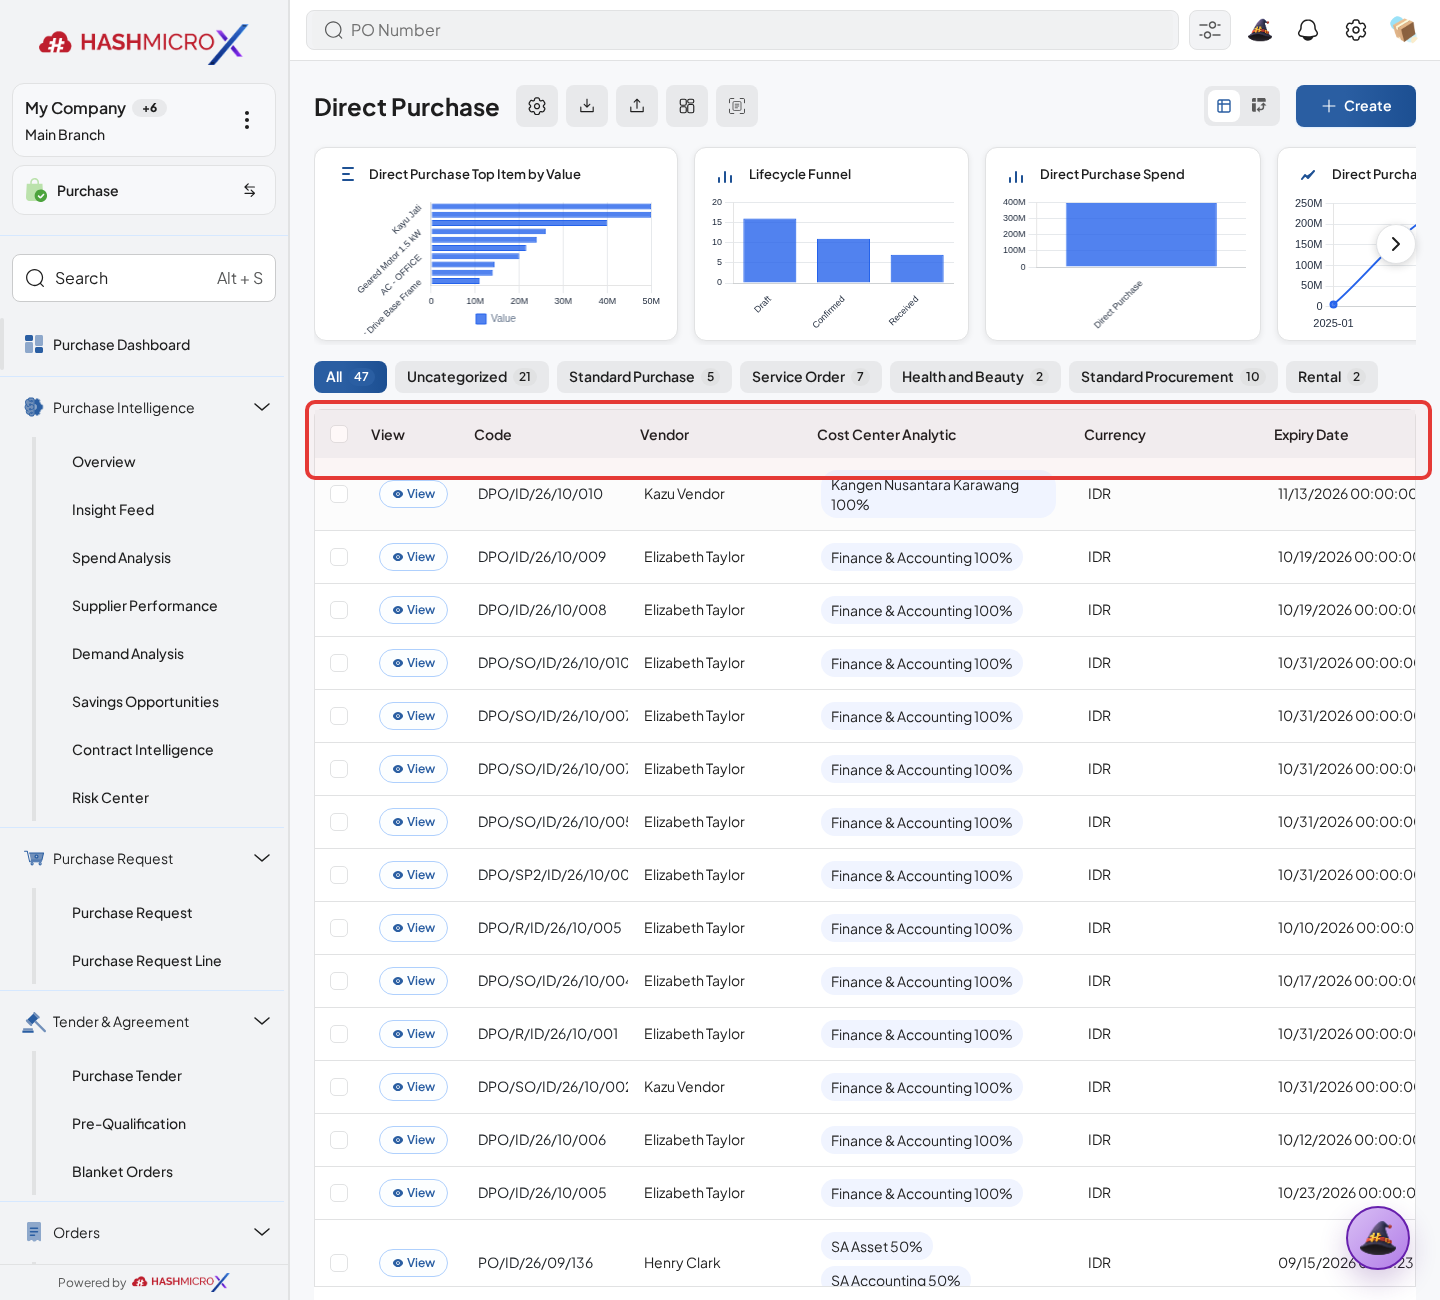The width and height of the screenshot is (1440, 1300).
Task: Open Blanket Orders in the sidebar
Action: click(x=122, y=1172)
